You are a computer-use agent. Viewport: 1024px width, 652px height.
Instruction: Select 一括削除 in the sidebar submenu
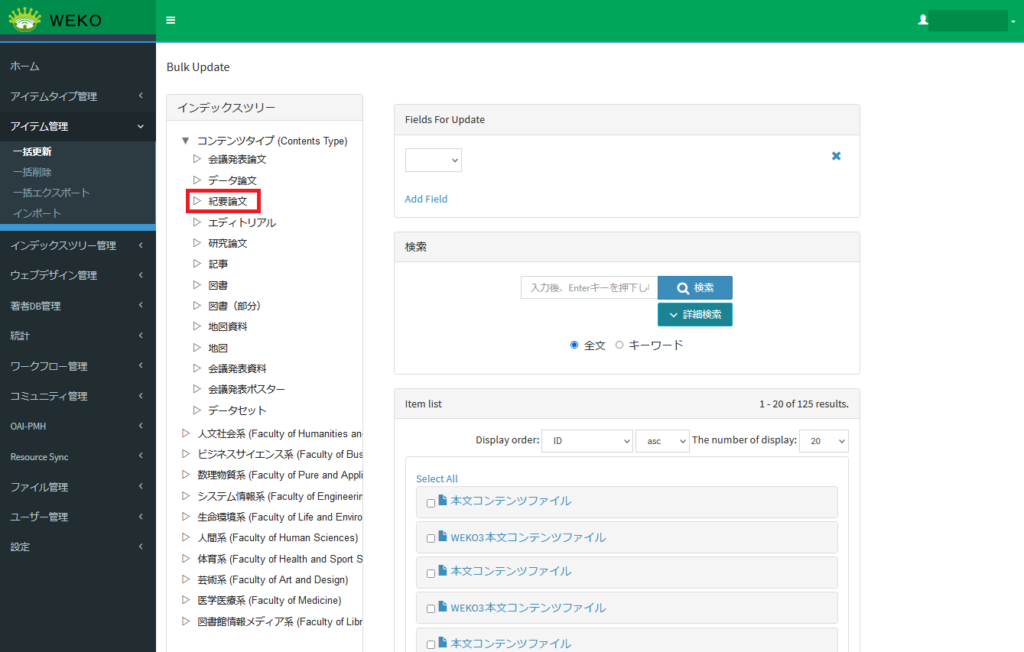click(31, 172)
